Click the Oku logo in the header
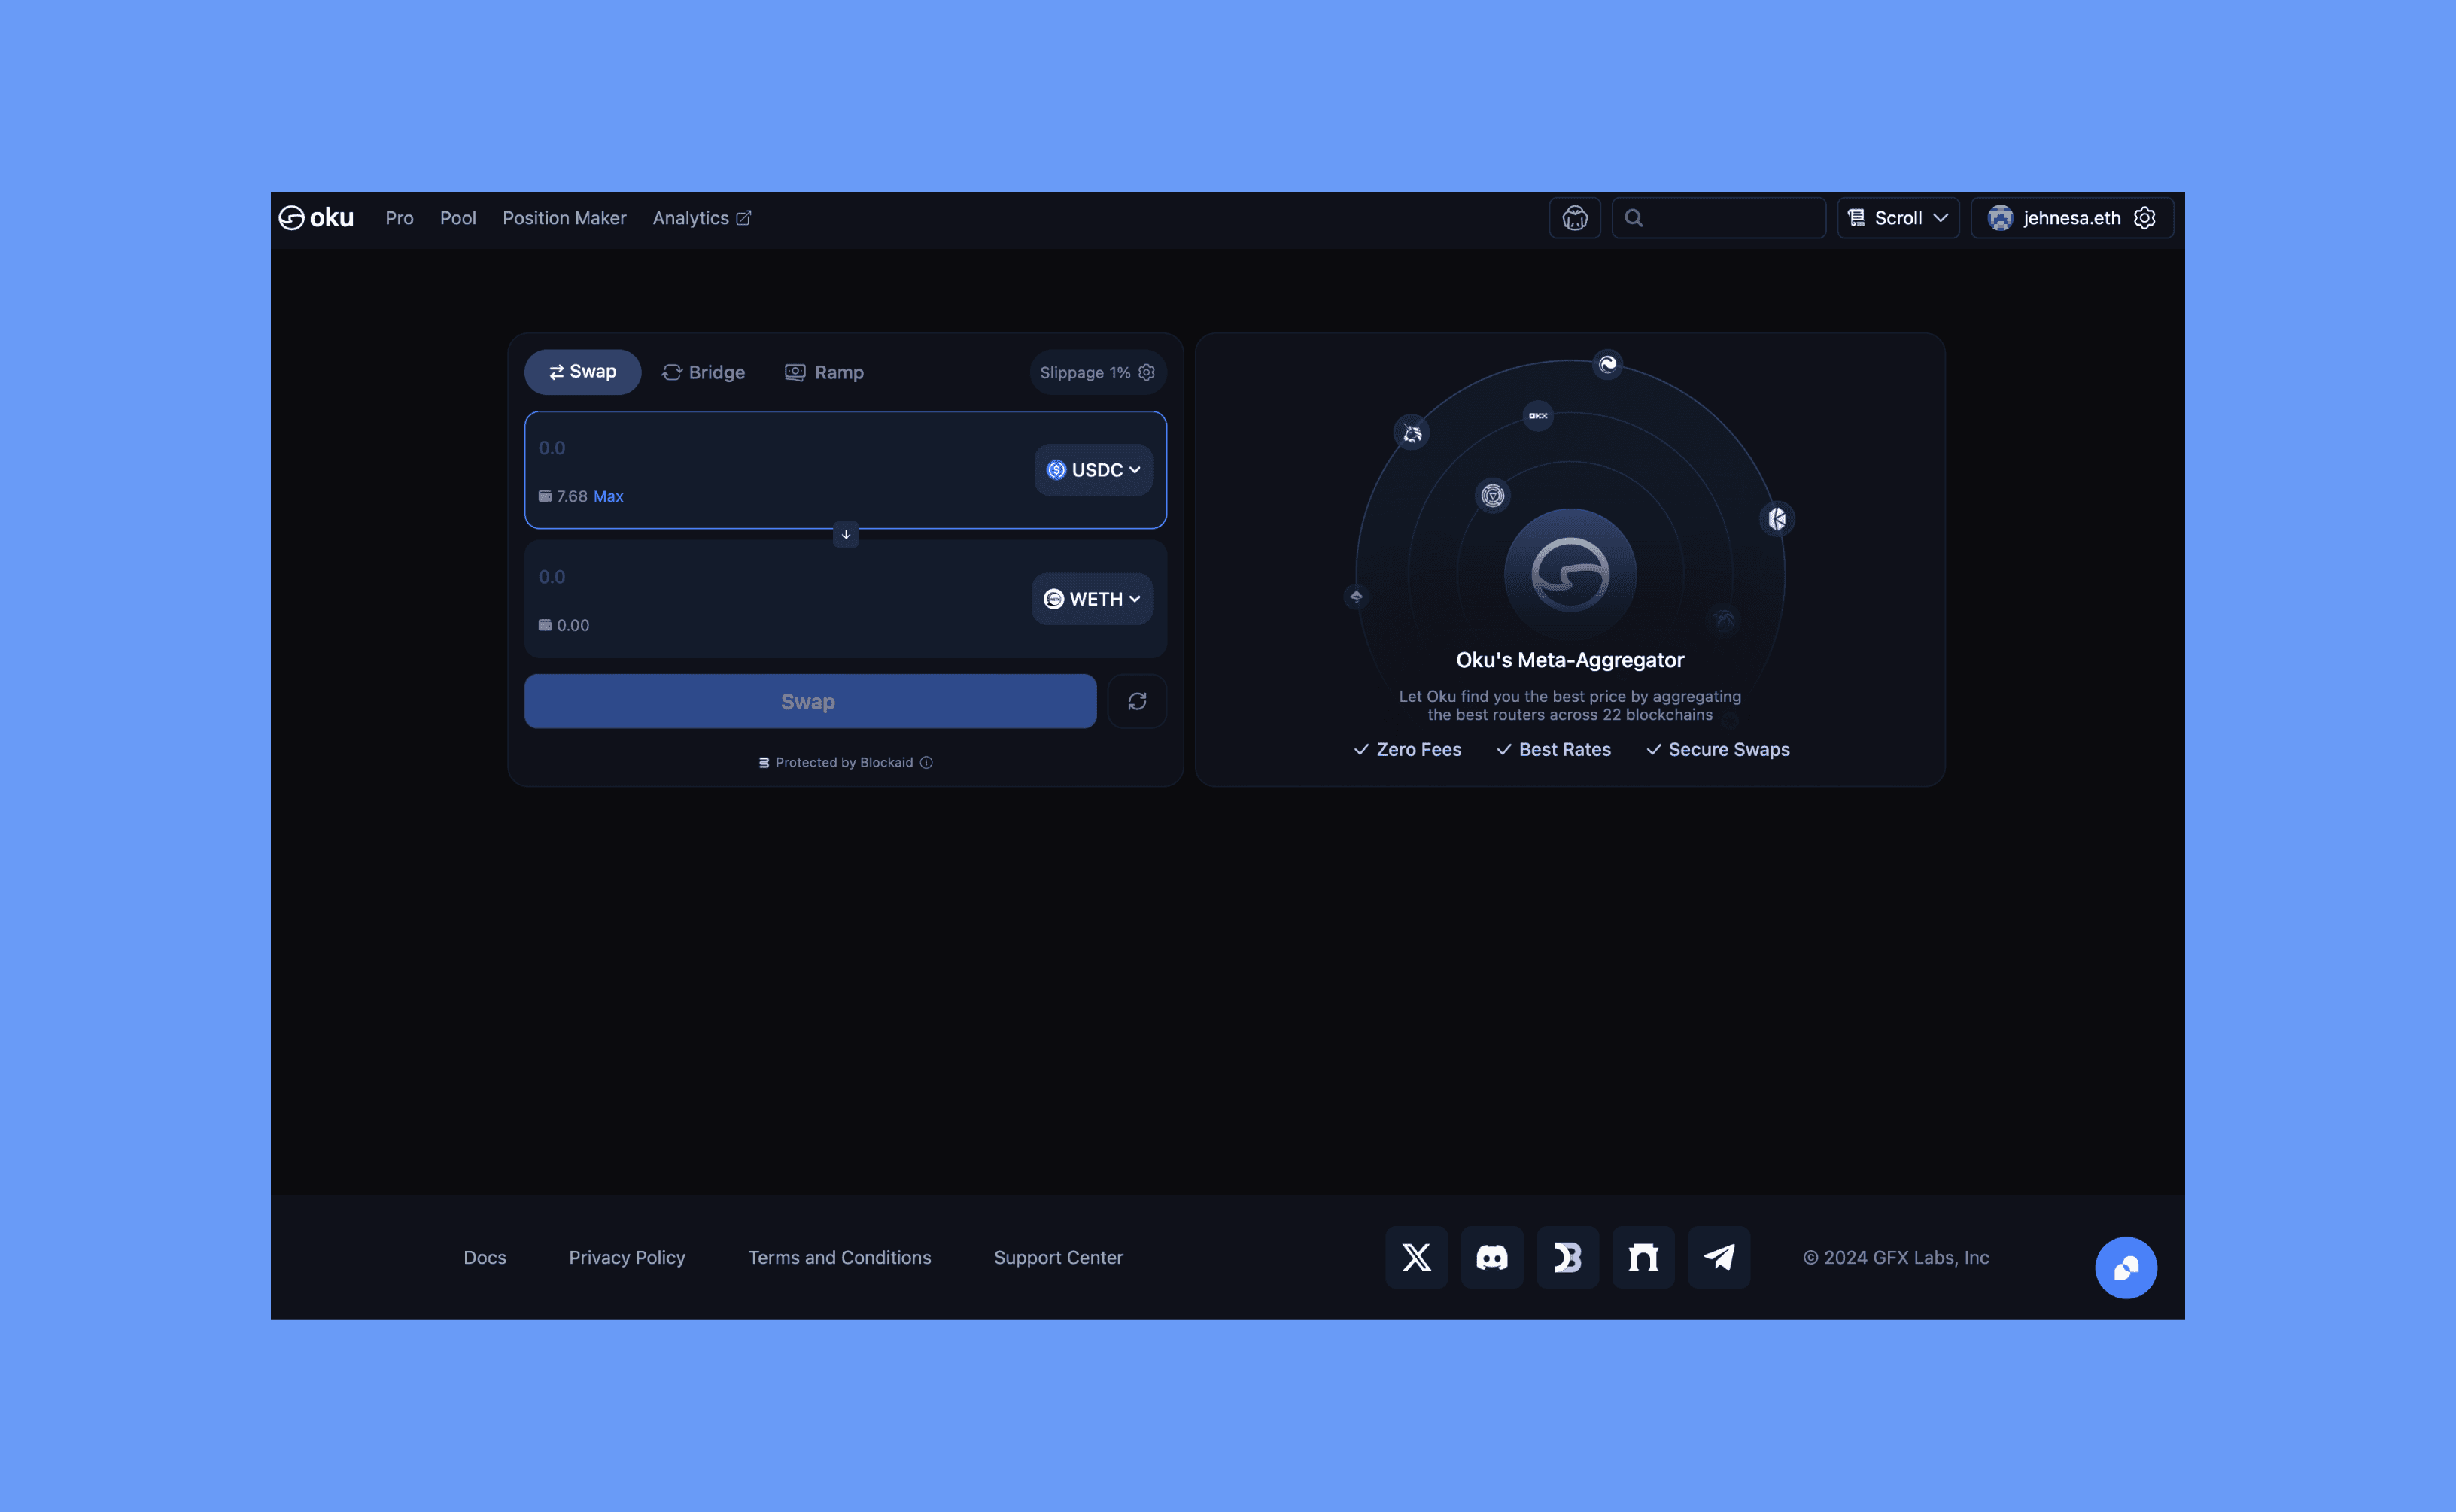Image resolution: width=2456 pixels, height=1512 pixels. (316, 218)
